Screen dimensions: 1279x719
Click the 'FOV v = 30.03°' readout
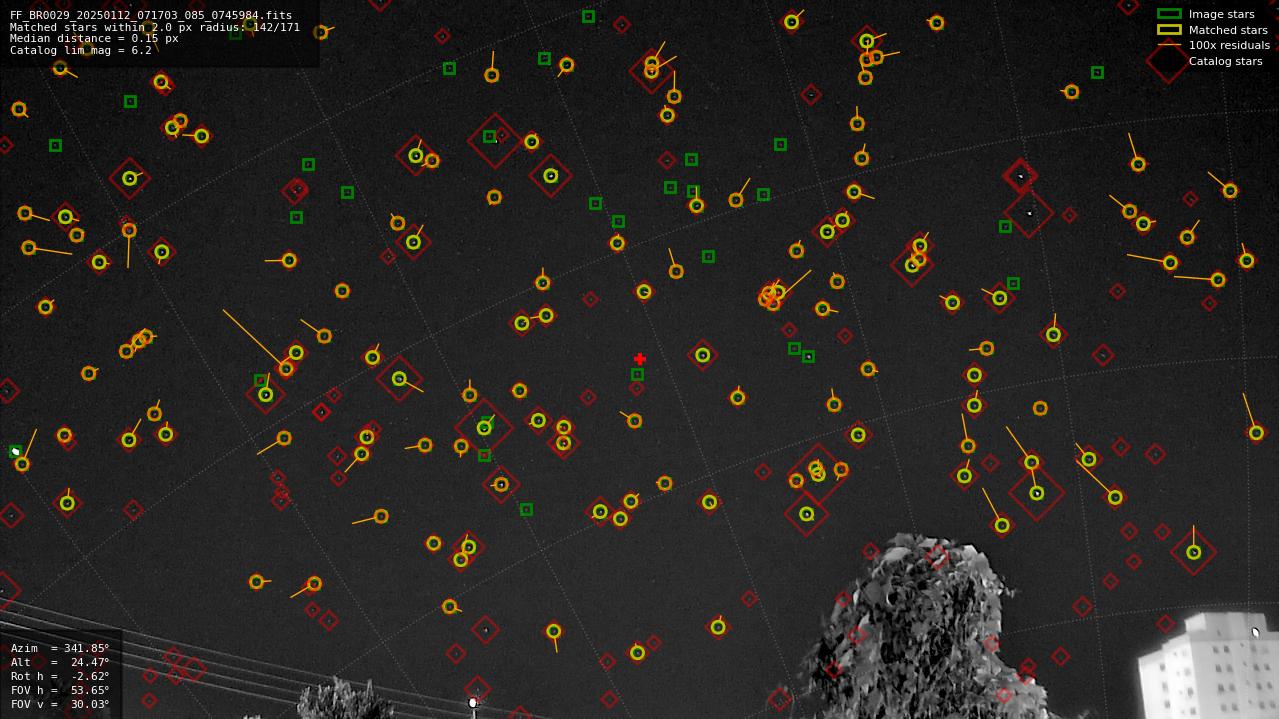(60, 705)
